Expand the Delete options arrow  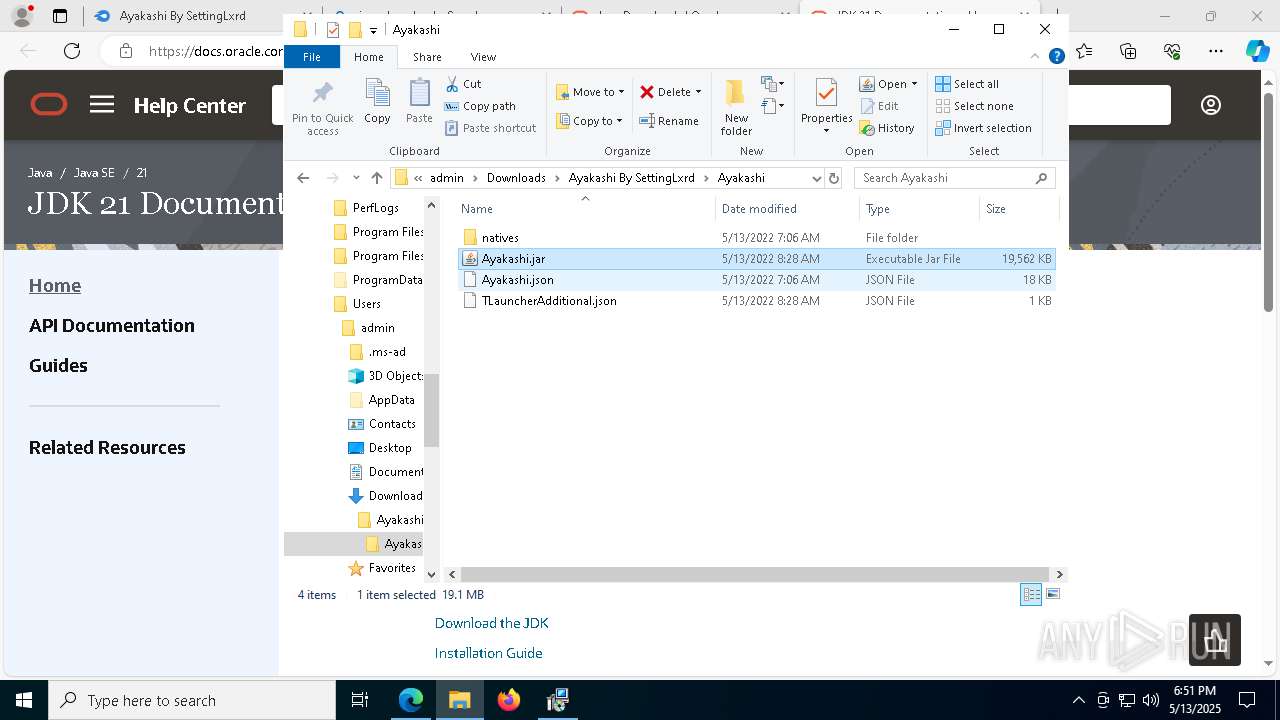(698, 92)
